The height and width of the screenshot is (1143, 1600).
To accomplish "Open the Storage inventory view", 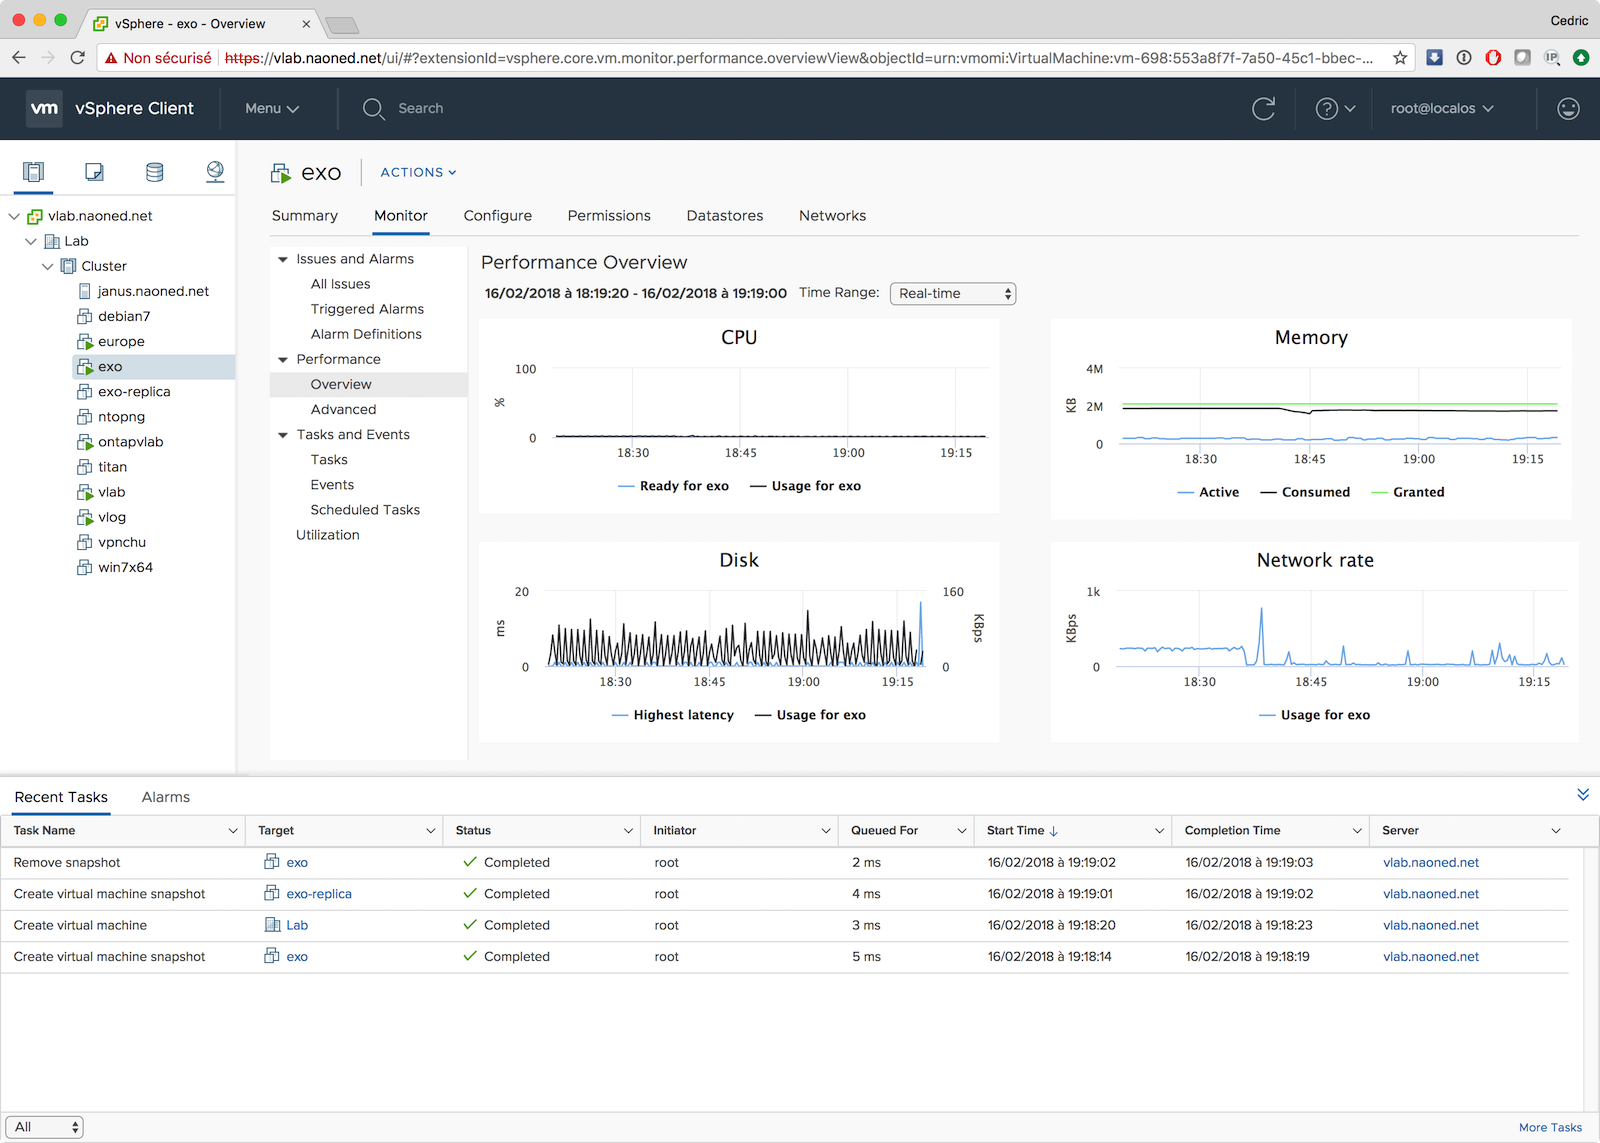I will click(x=154, y=172).
